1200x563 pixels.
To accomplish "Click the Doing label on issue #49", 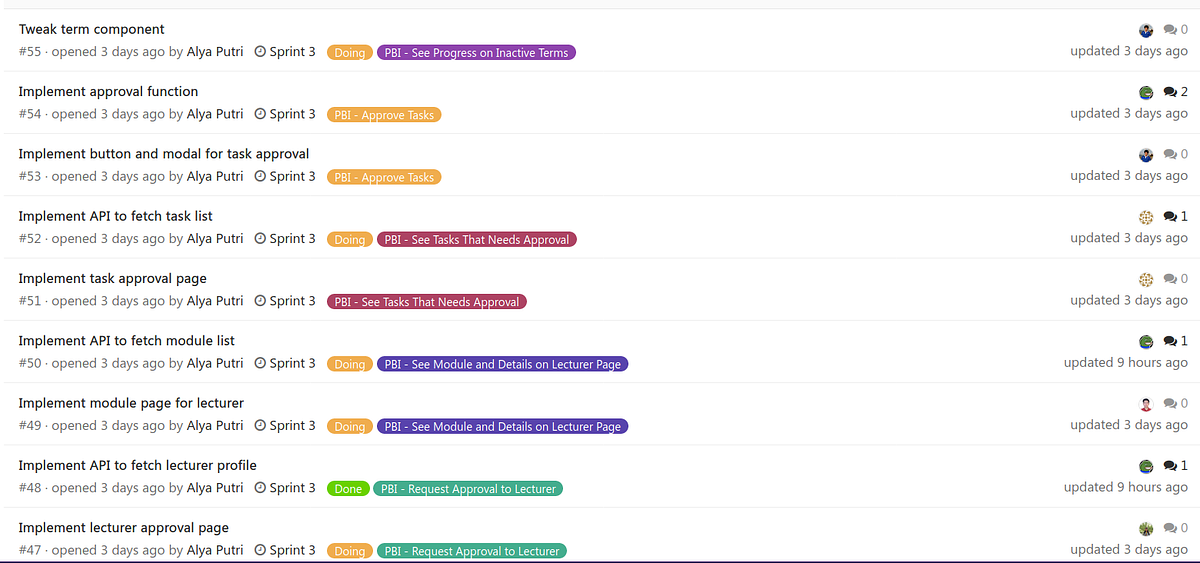I will pos(350,427).
